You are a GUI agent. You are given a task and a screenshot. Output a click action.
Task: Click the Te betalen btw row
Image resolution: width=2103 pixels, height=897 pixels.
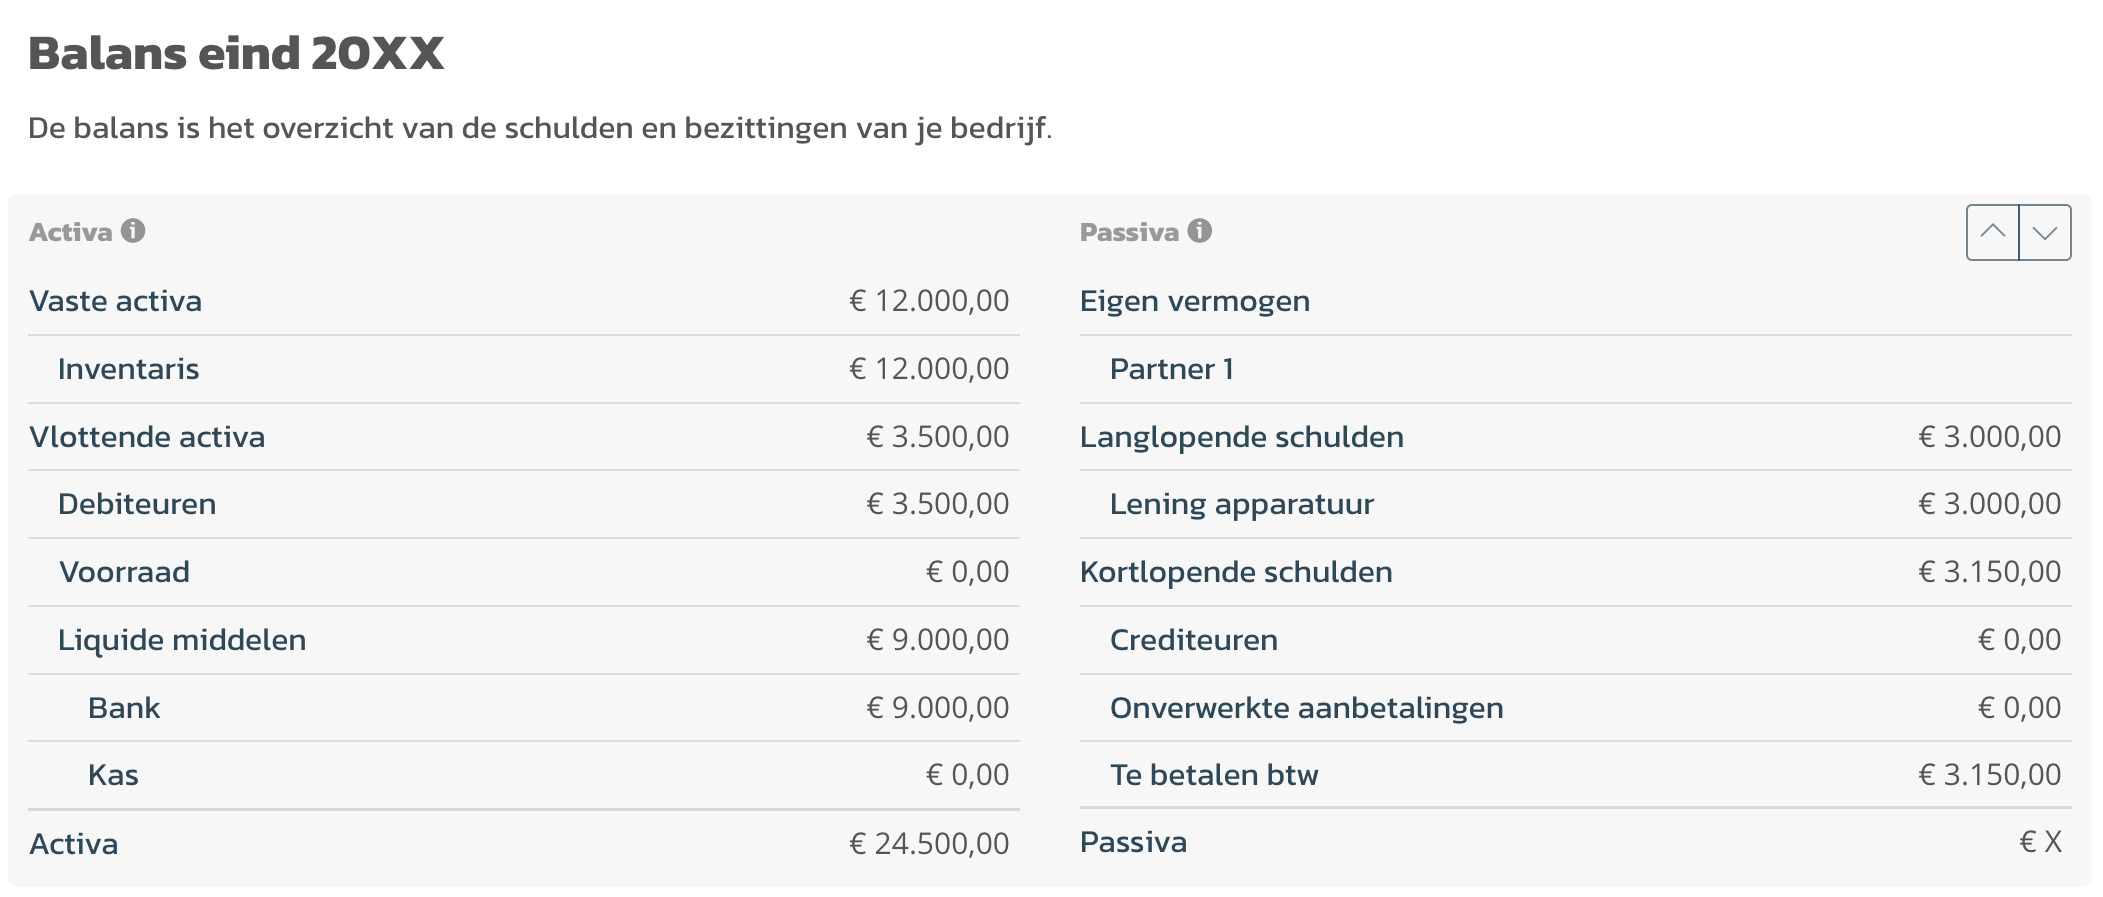tap(1576, 775)
